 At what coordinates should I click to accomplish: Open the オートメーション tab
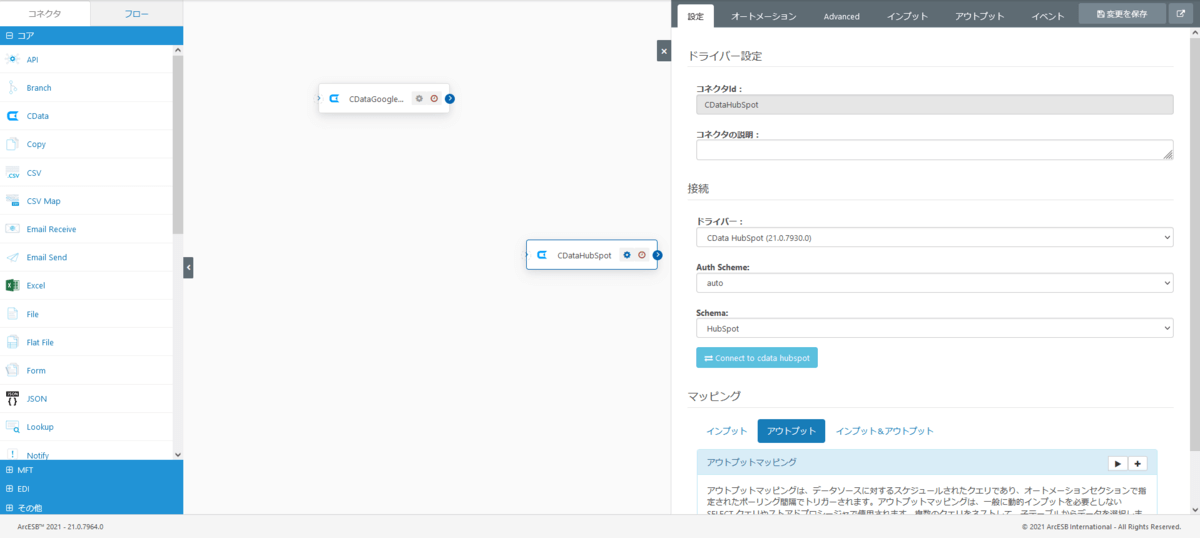tap(763, 16)
